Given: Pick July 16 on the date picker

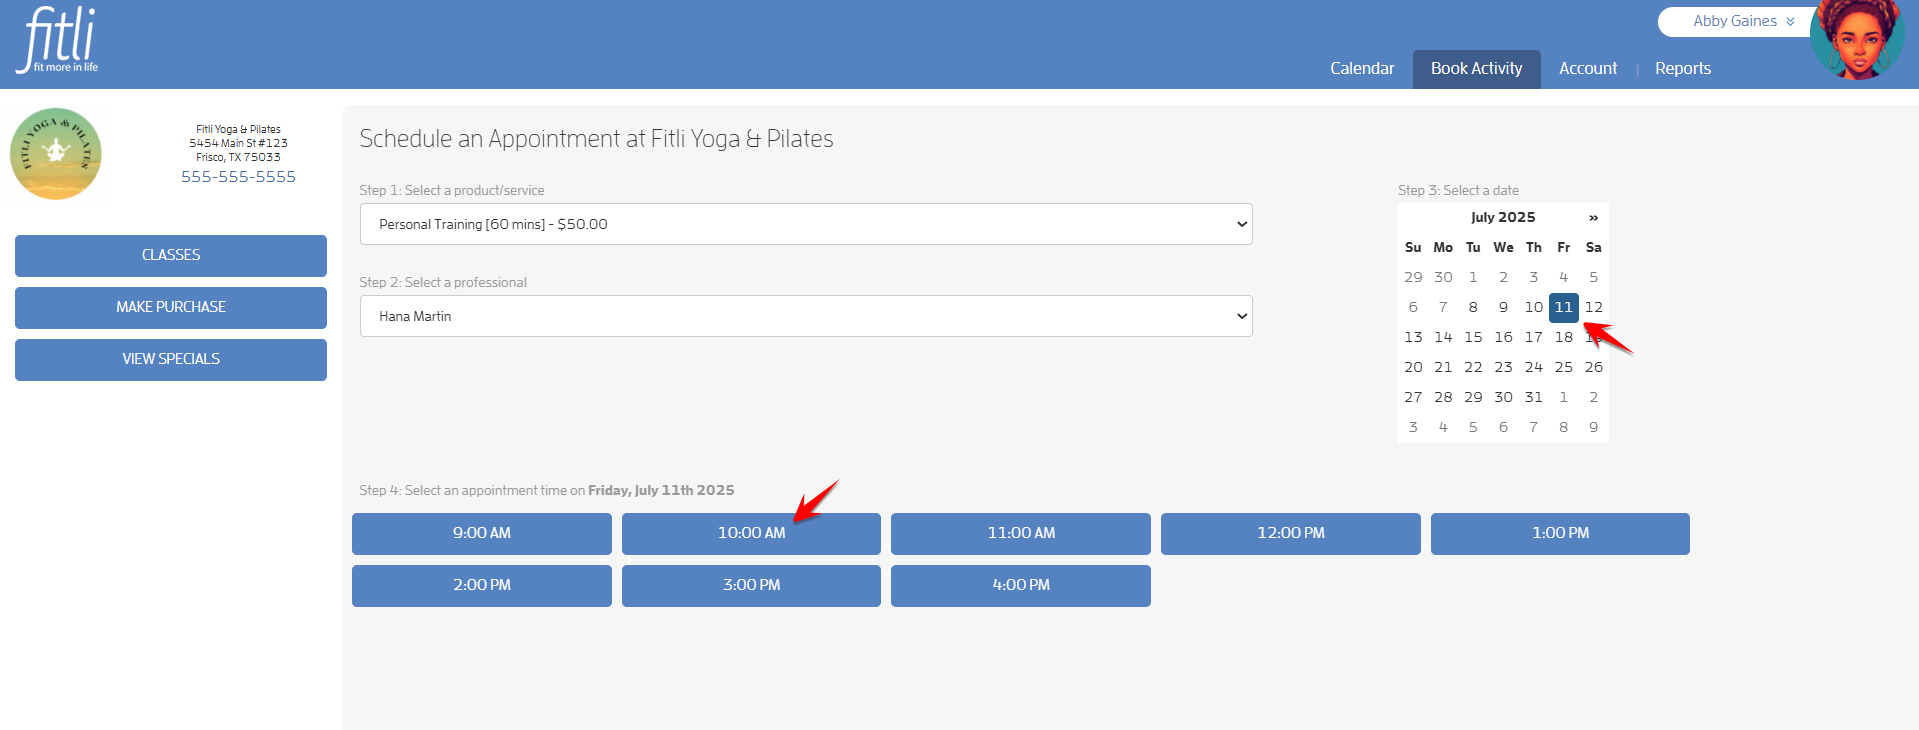Looking at the screenshot, I should [x=1503, y=337].
